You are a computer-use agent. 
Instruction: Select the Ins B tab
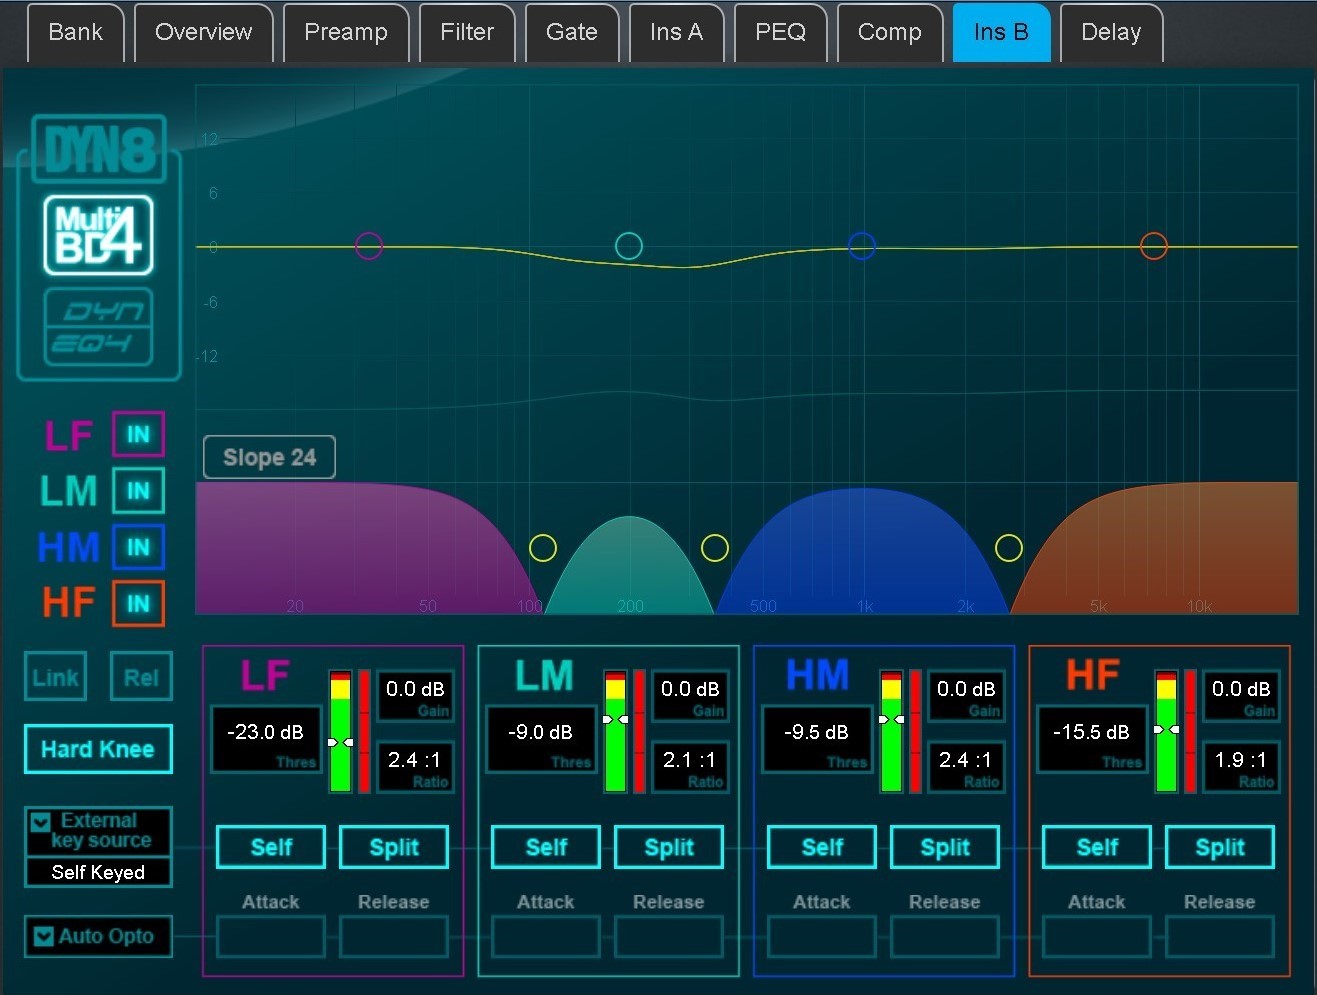pos(1001,32)
